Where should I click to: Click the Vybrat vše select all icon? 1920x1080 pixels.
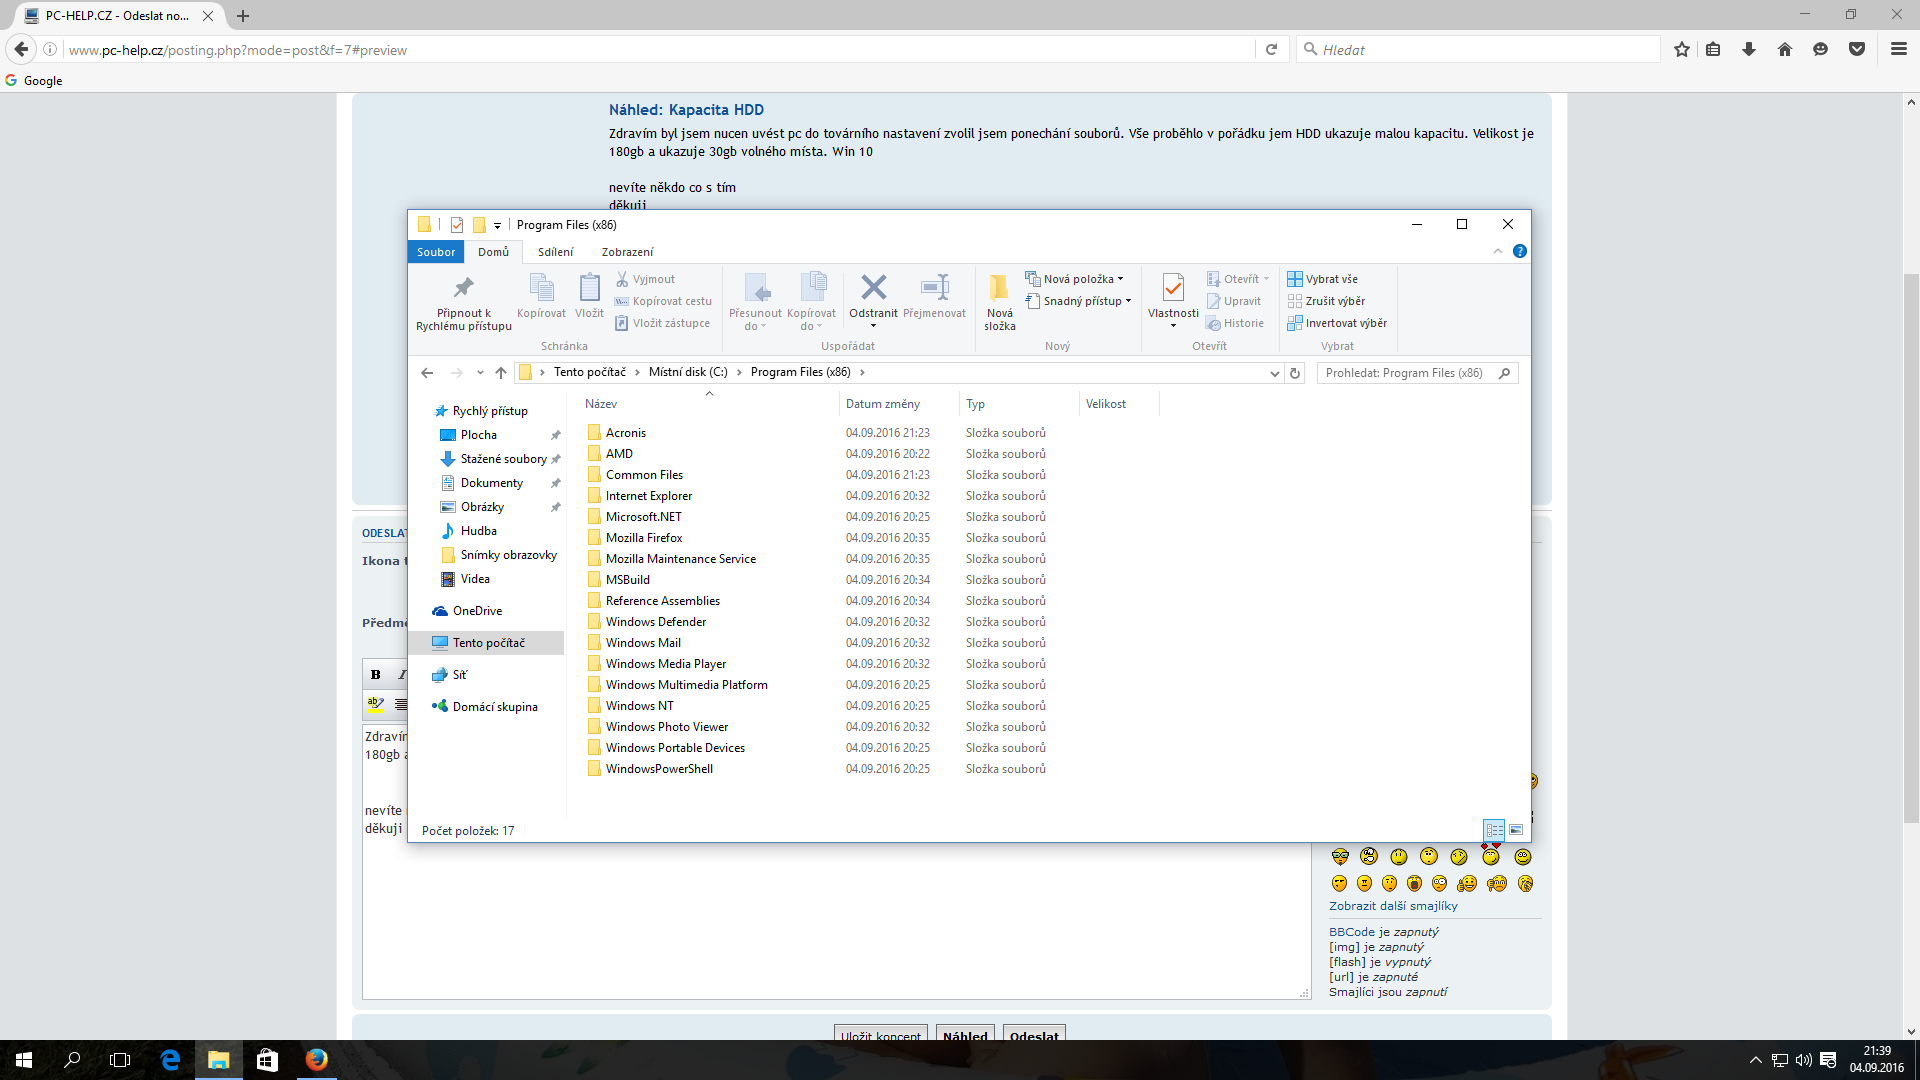1295,279
